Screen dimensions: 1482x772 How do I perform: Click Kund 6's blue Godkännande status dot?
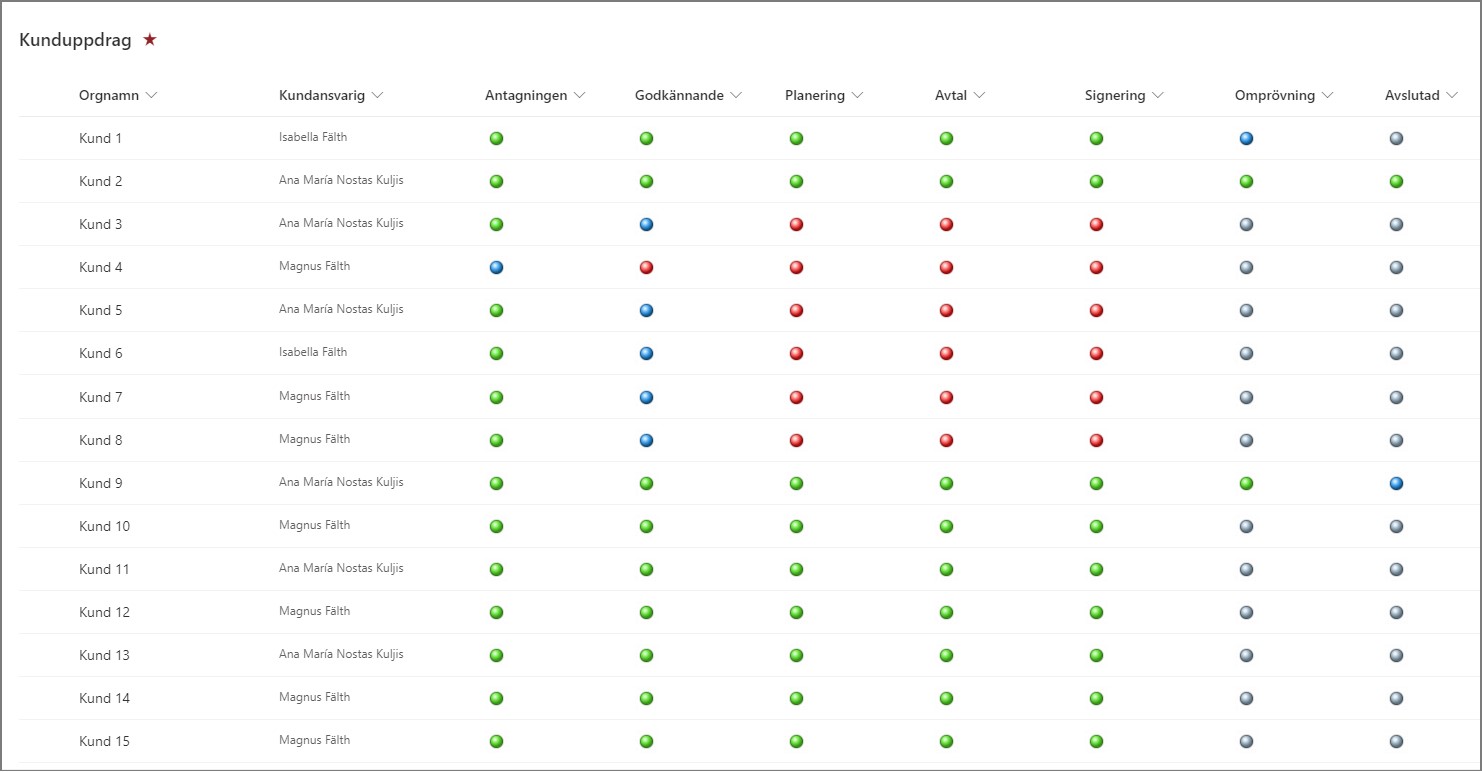(x=646, y=353)
